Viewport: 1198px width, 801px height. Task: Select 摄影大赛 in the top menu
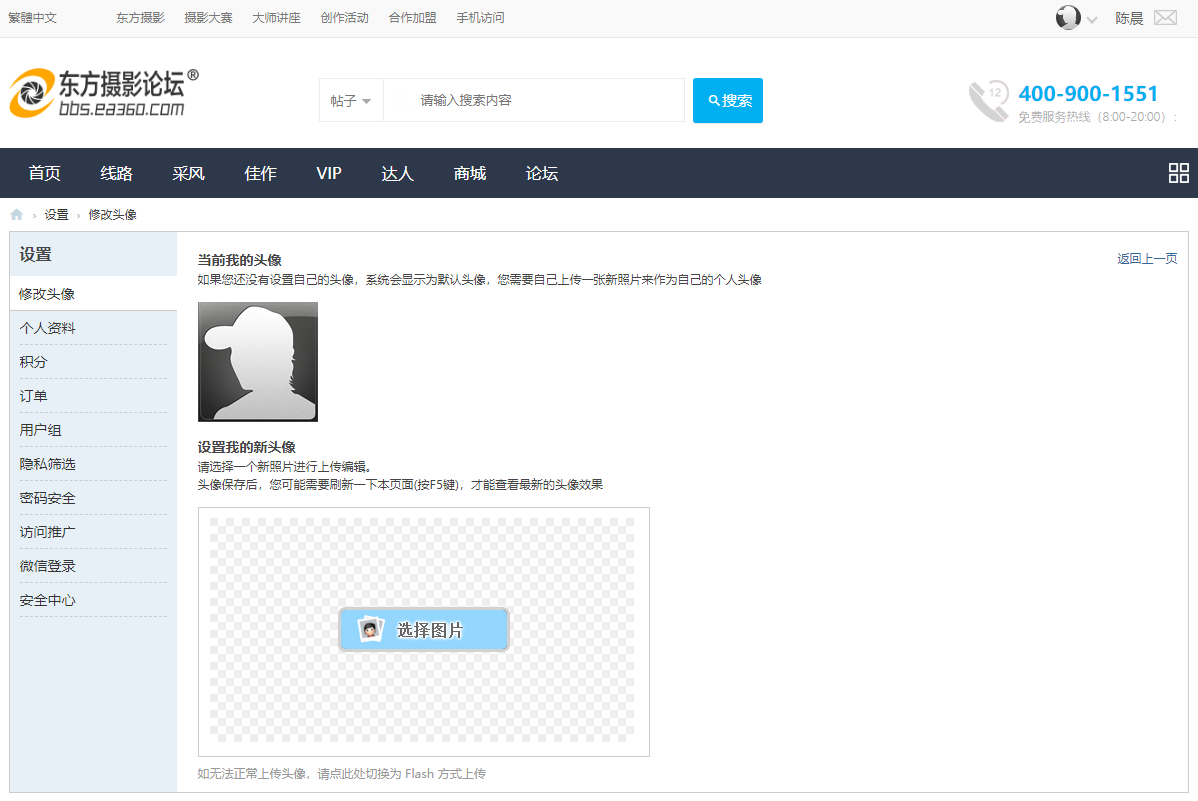click(x=208, y=17)
